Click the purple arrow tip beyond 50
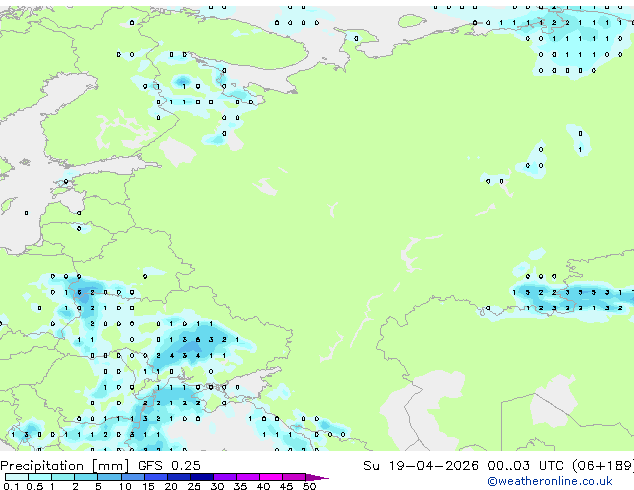The image size is (634, 490). tap(317, 477)
